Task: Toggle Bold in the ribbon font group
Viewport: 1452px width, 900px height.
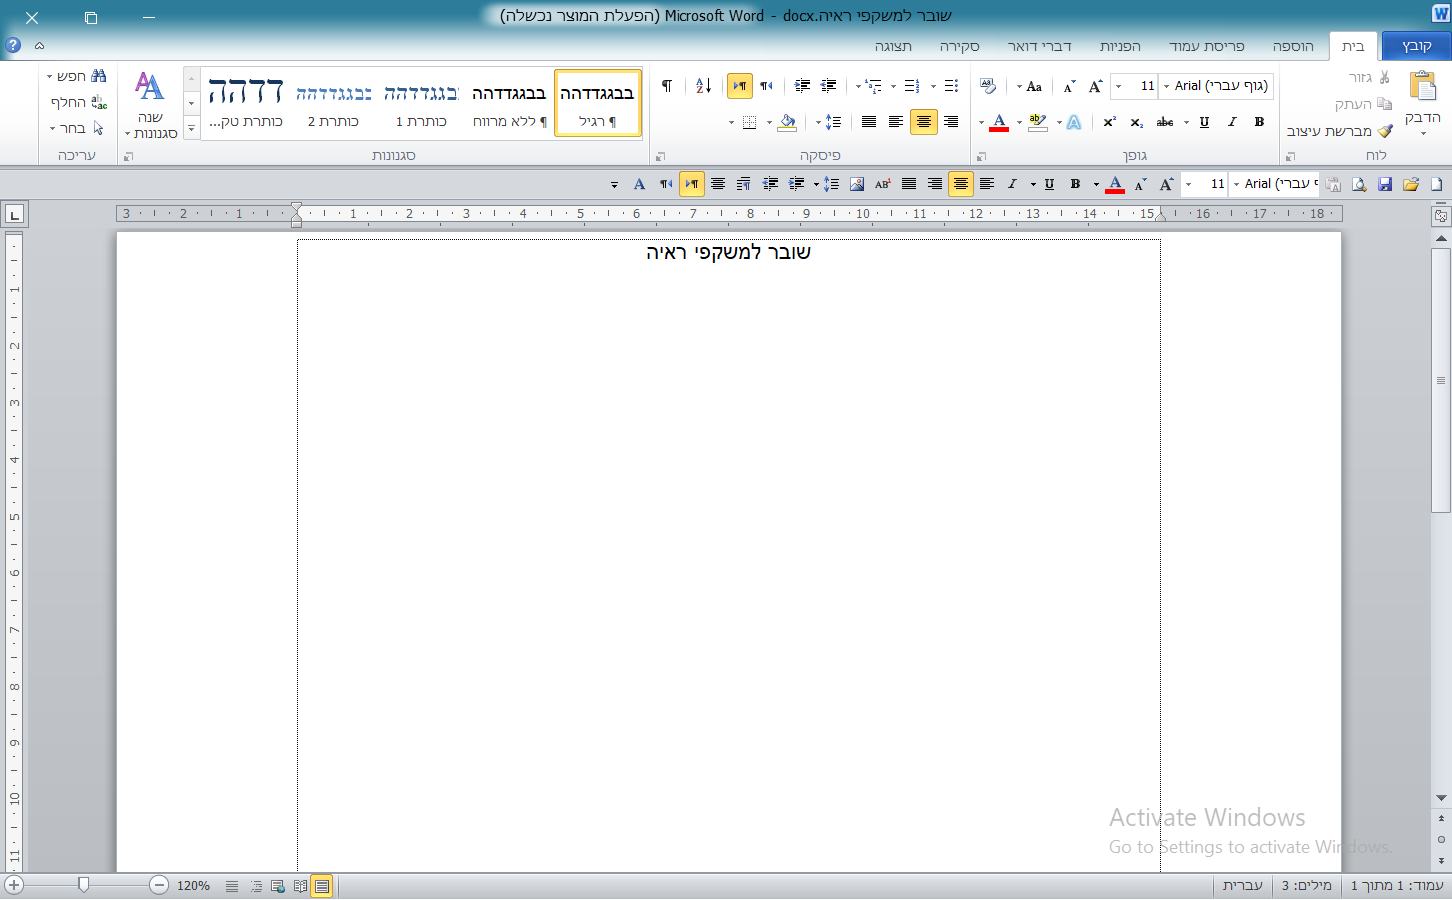Action: click(x=1259, y=122)
